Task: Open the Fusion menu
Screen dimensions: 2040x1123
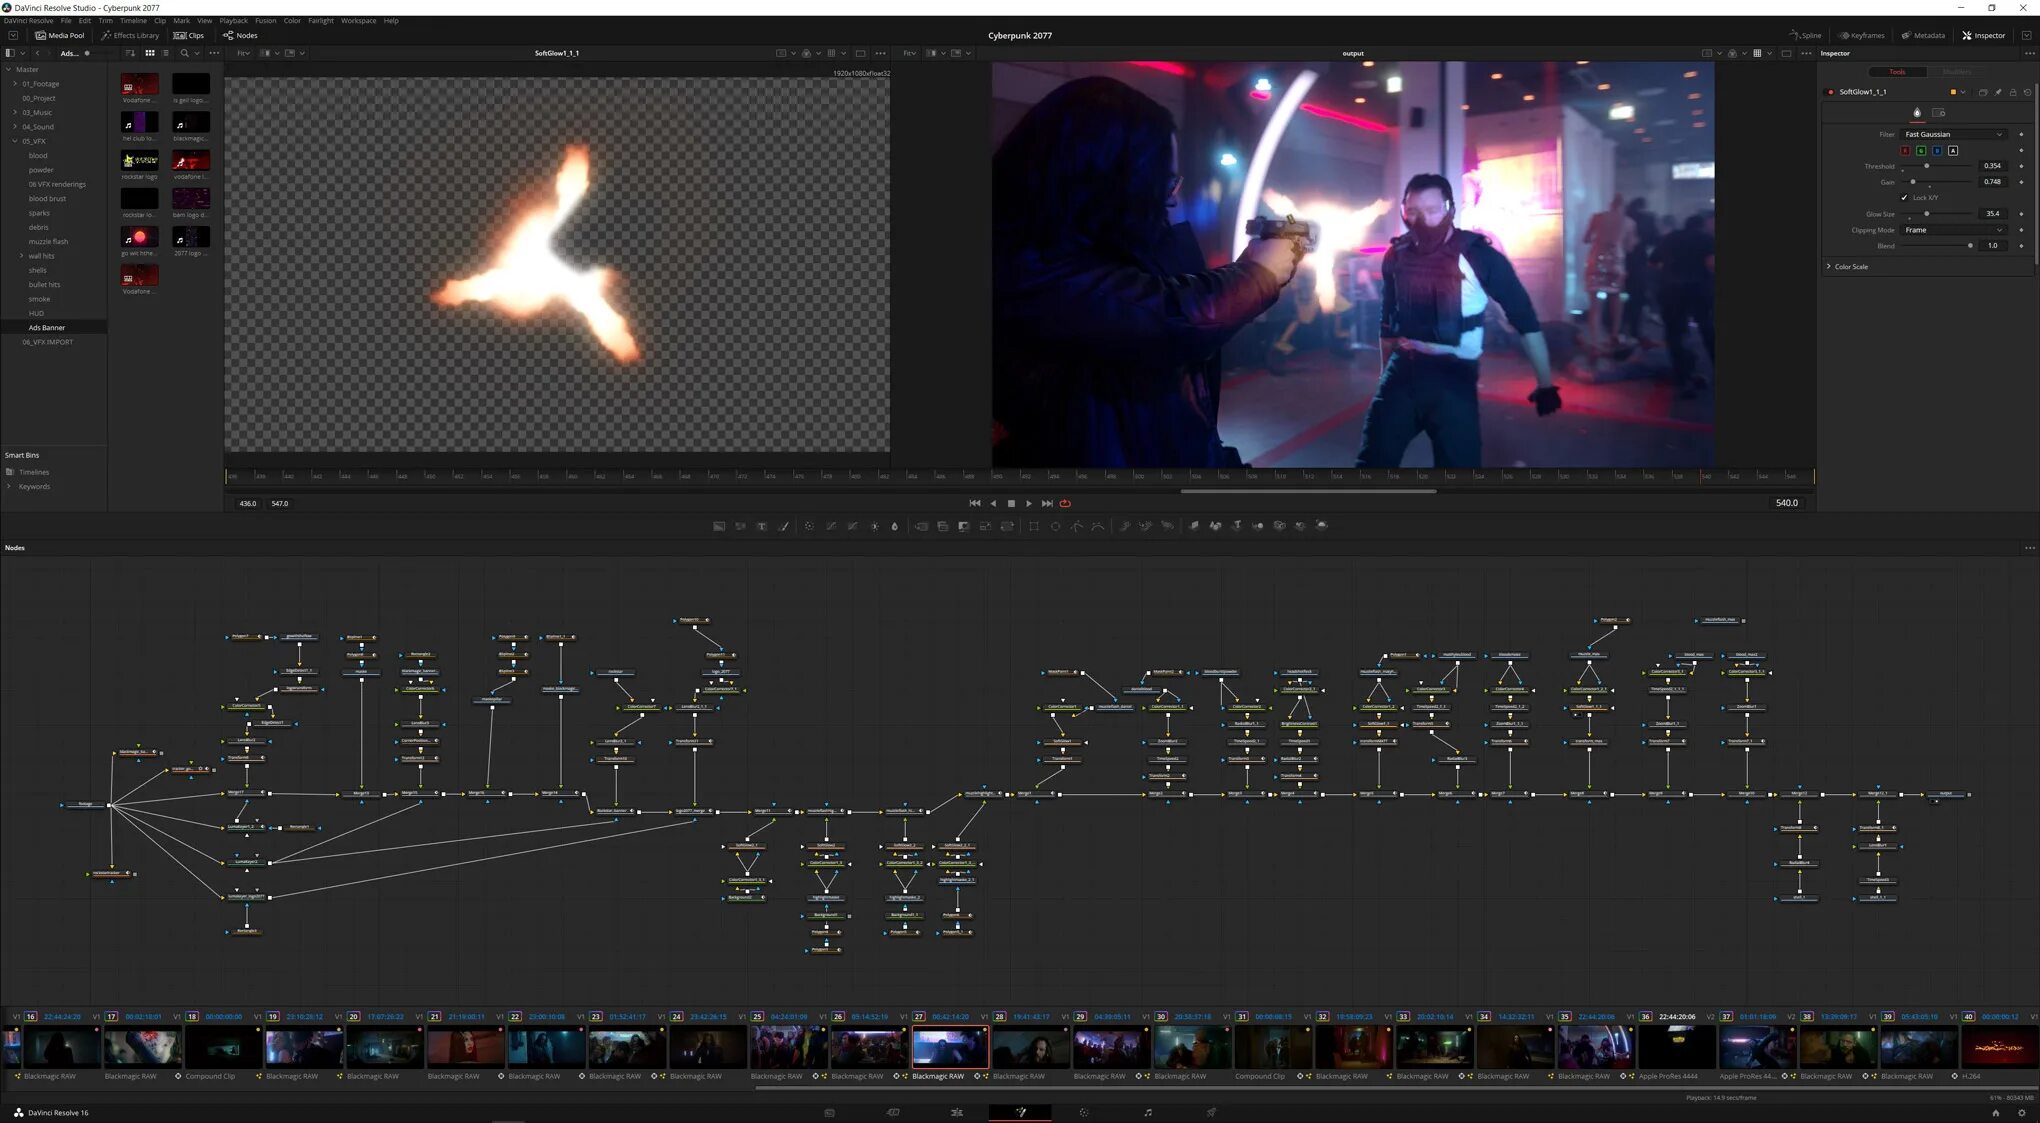Action: pos(265,20)
